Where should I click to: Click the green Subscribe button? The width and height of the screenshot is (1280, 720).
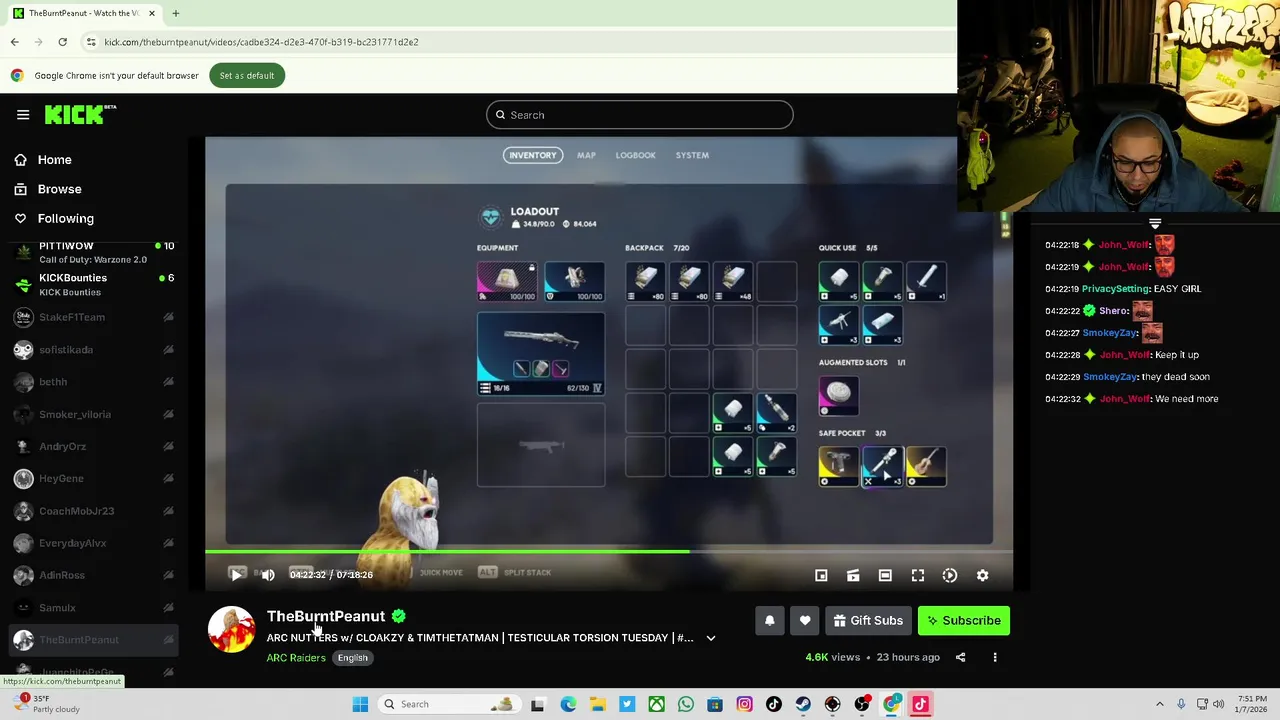[x=964, y=621]
